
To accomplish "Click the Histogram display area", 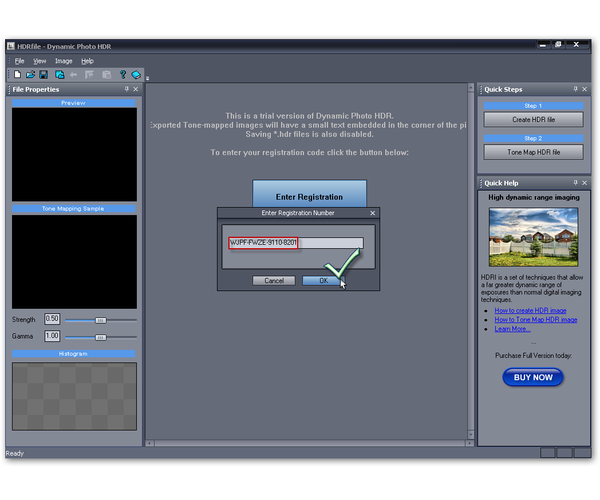I will [x=74, y=397].
